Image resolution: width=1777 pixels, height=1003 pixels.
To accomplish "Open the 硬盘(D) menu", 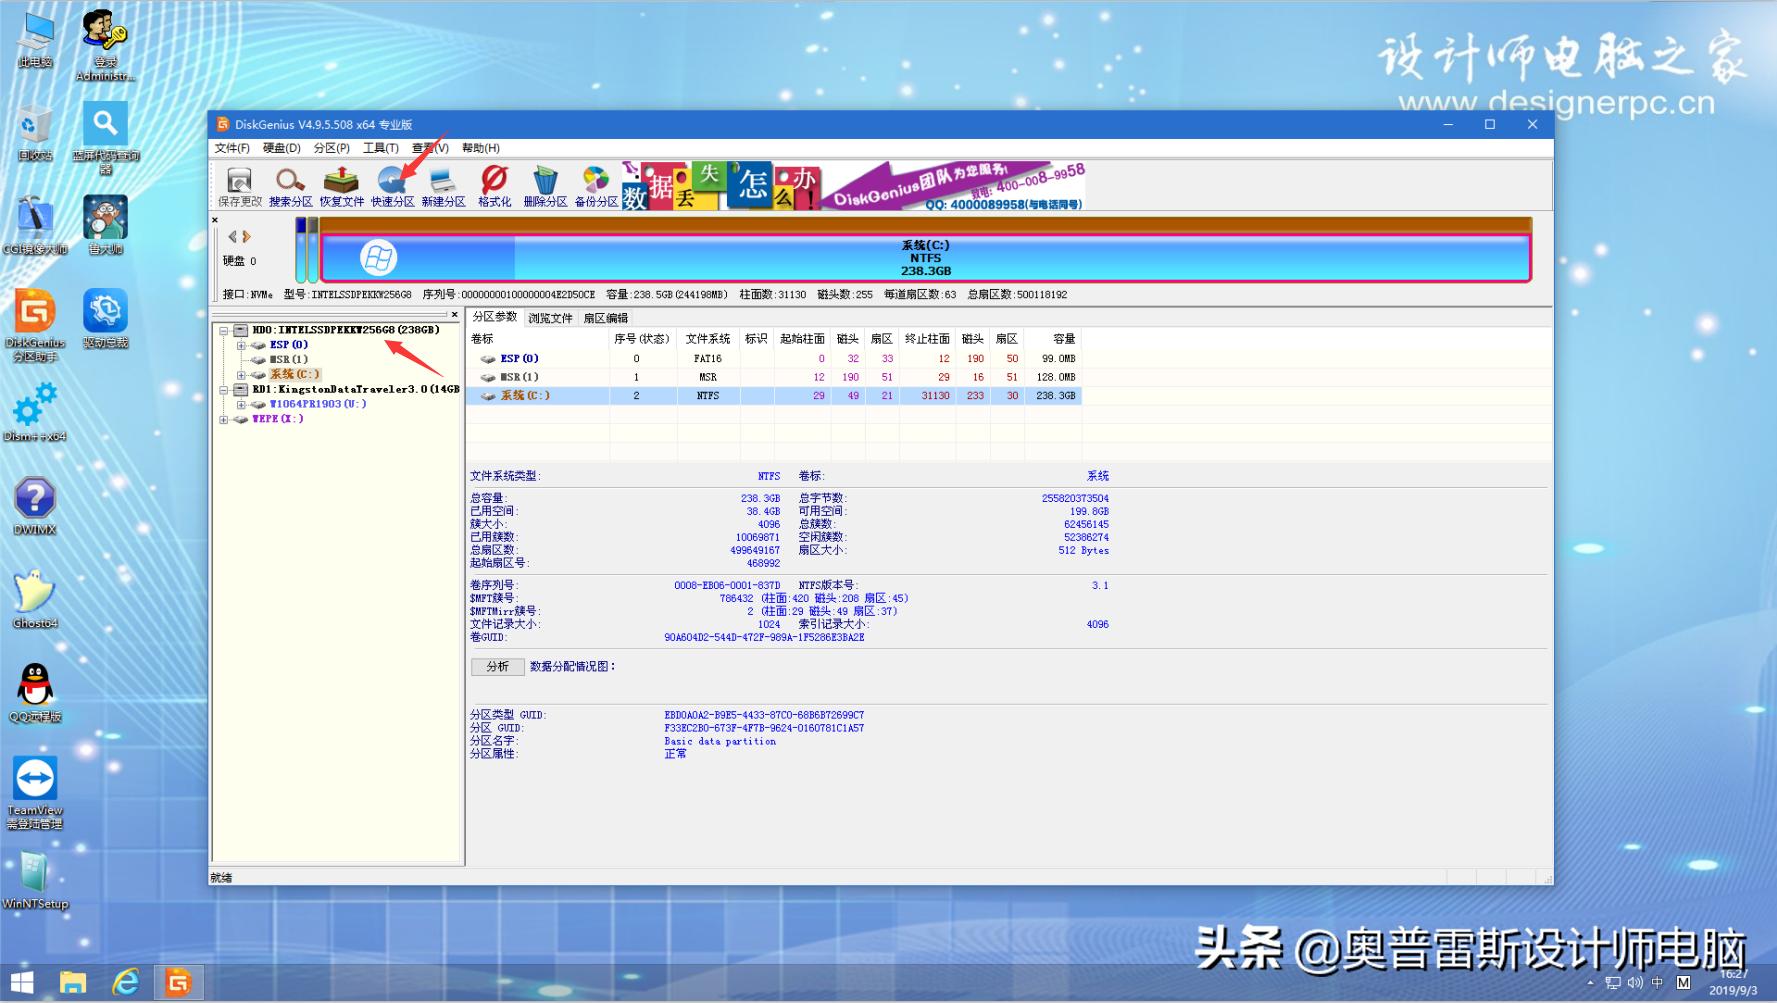I will [x=281, y=147].
